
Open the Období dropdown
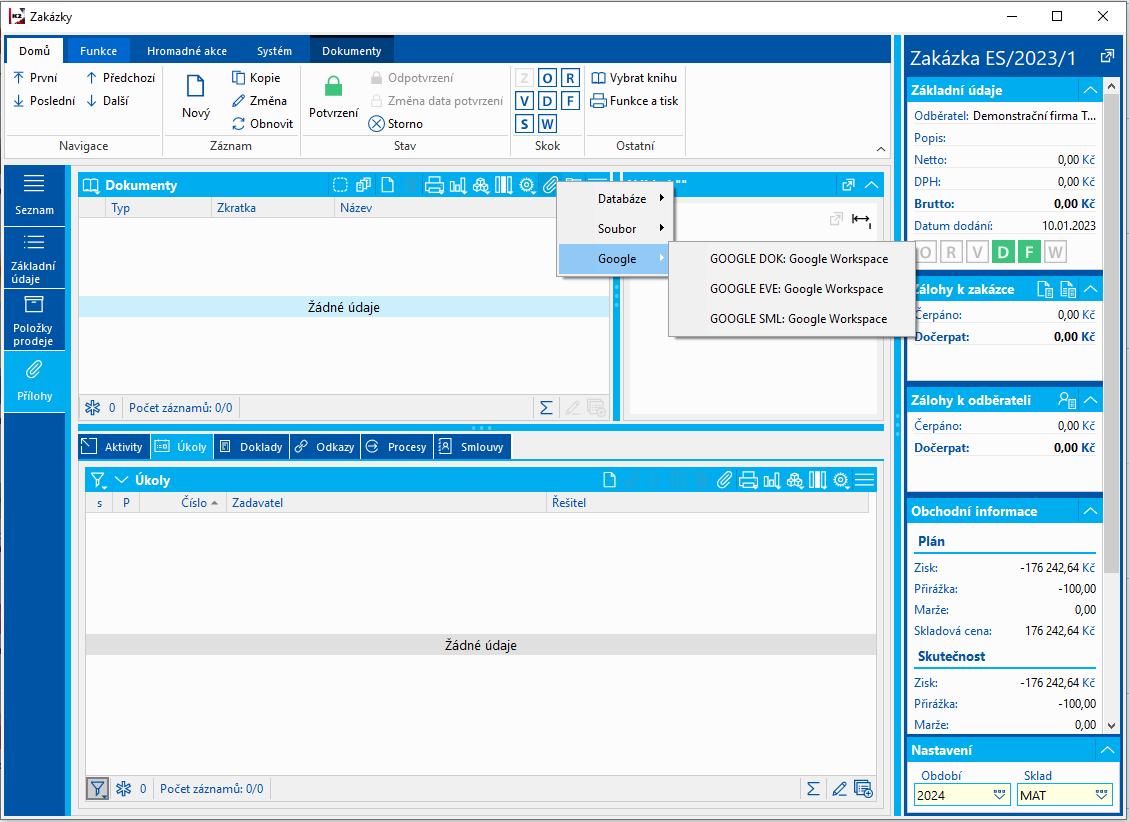tap(999, 795)
